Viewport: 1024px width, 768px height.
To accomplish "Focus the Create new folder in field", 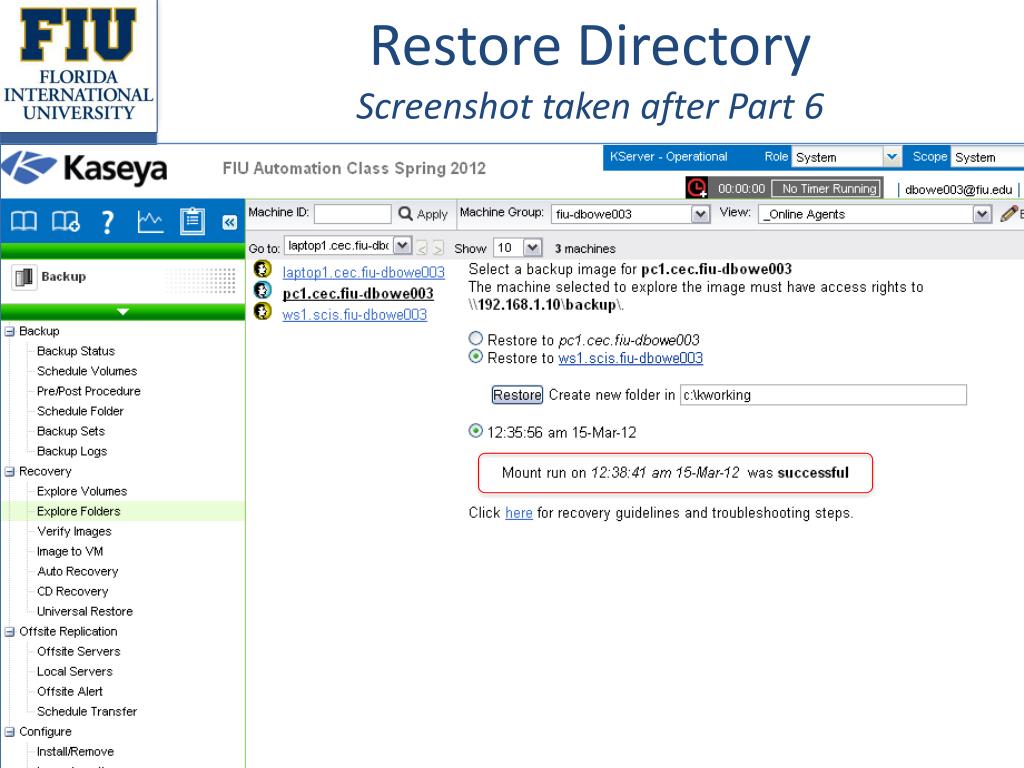I will 823,395.
